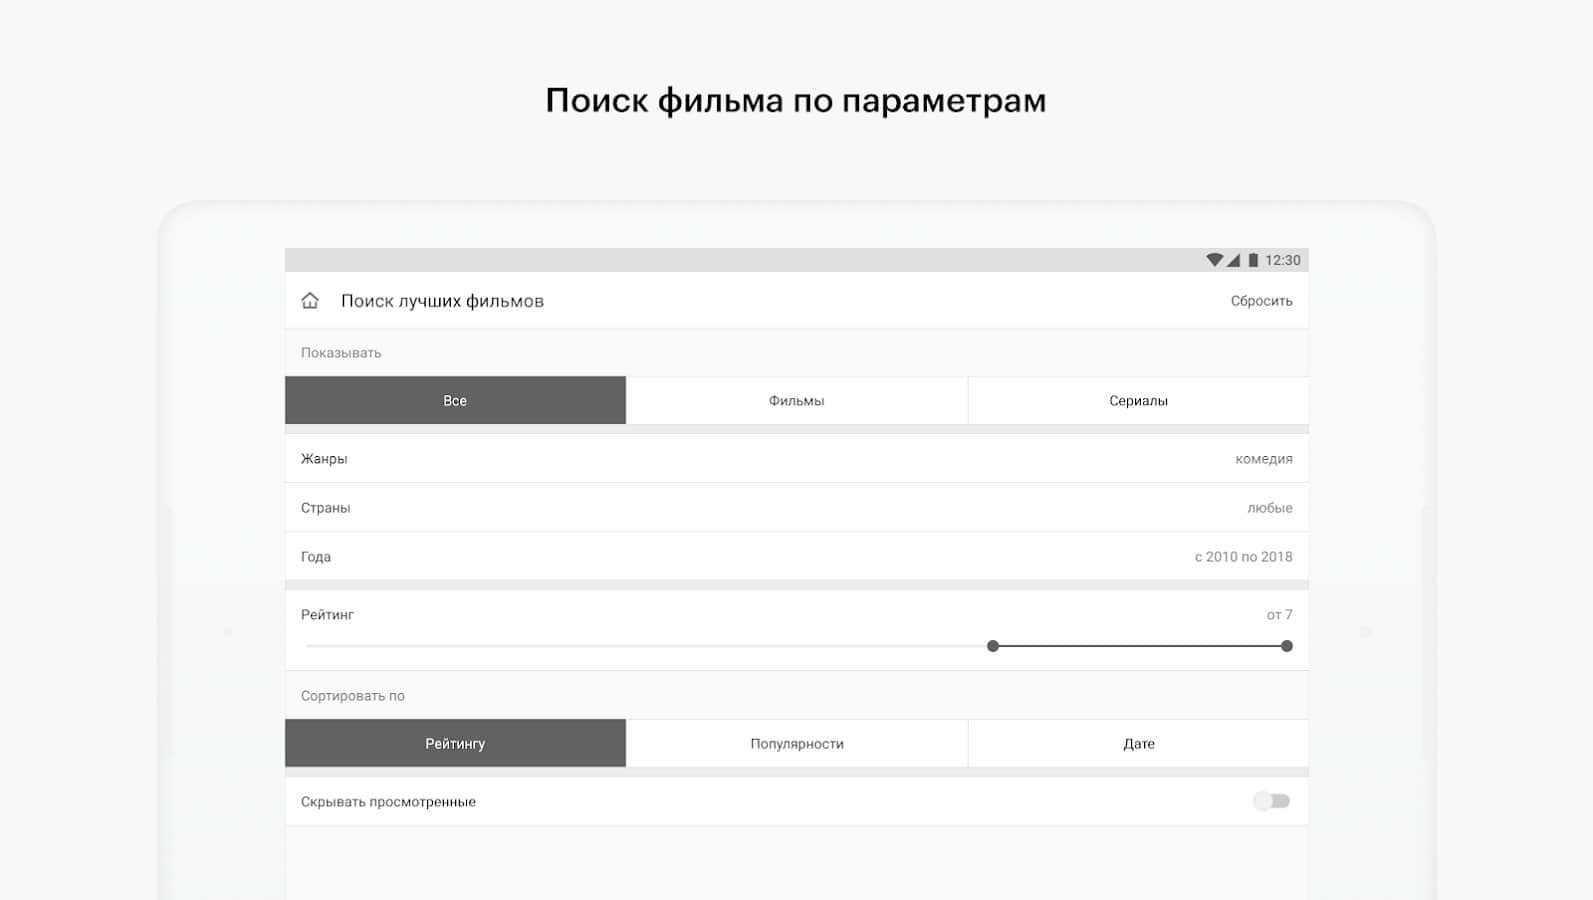The height and width of the screenshot is (900, 1593).
Task: Click the right rating slider handle
Action: [1287, 646]
